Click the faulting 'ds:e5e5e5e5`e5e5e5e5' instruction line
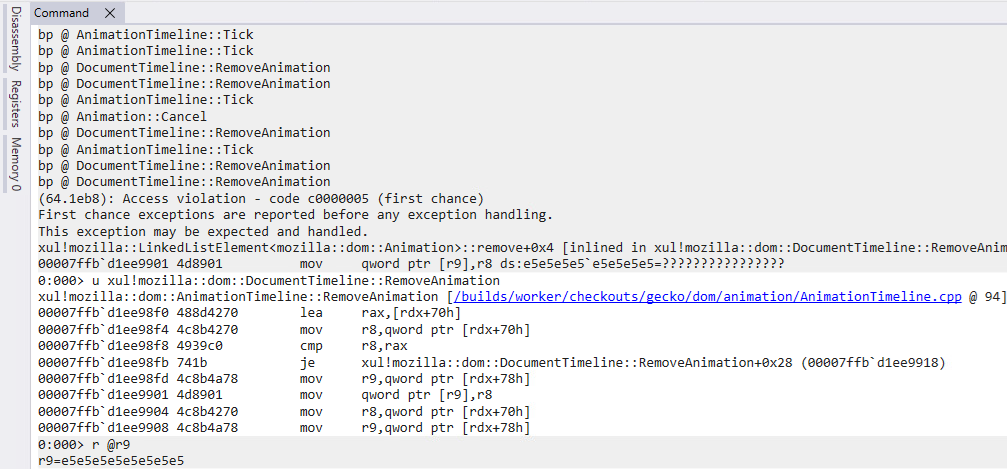 (x=411, y=264)
